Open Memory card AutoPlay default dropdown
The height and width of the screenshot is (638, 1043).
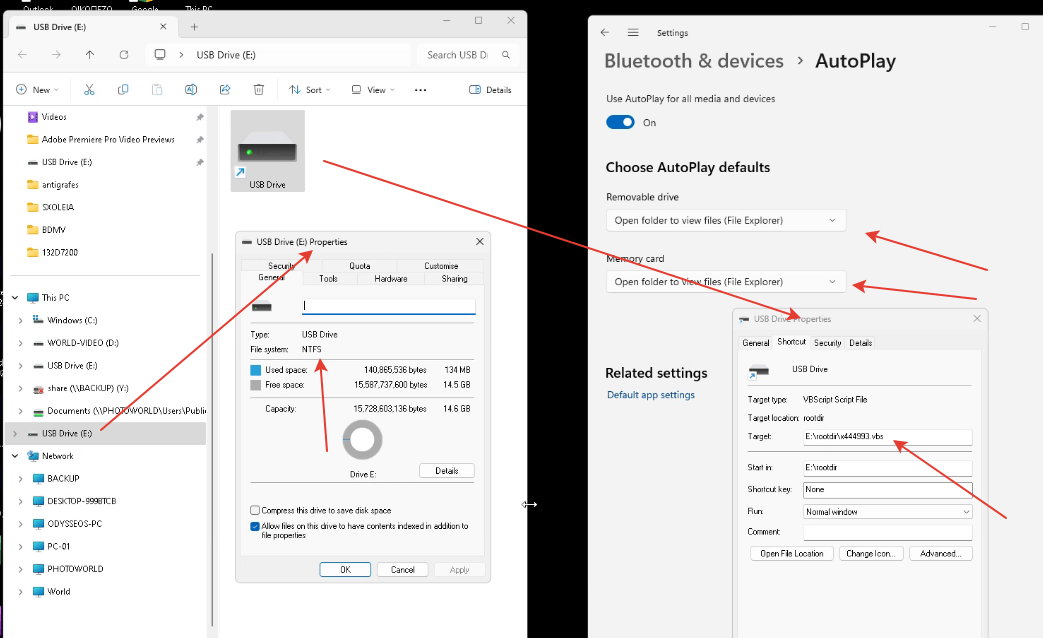pos(726,281)
